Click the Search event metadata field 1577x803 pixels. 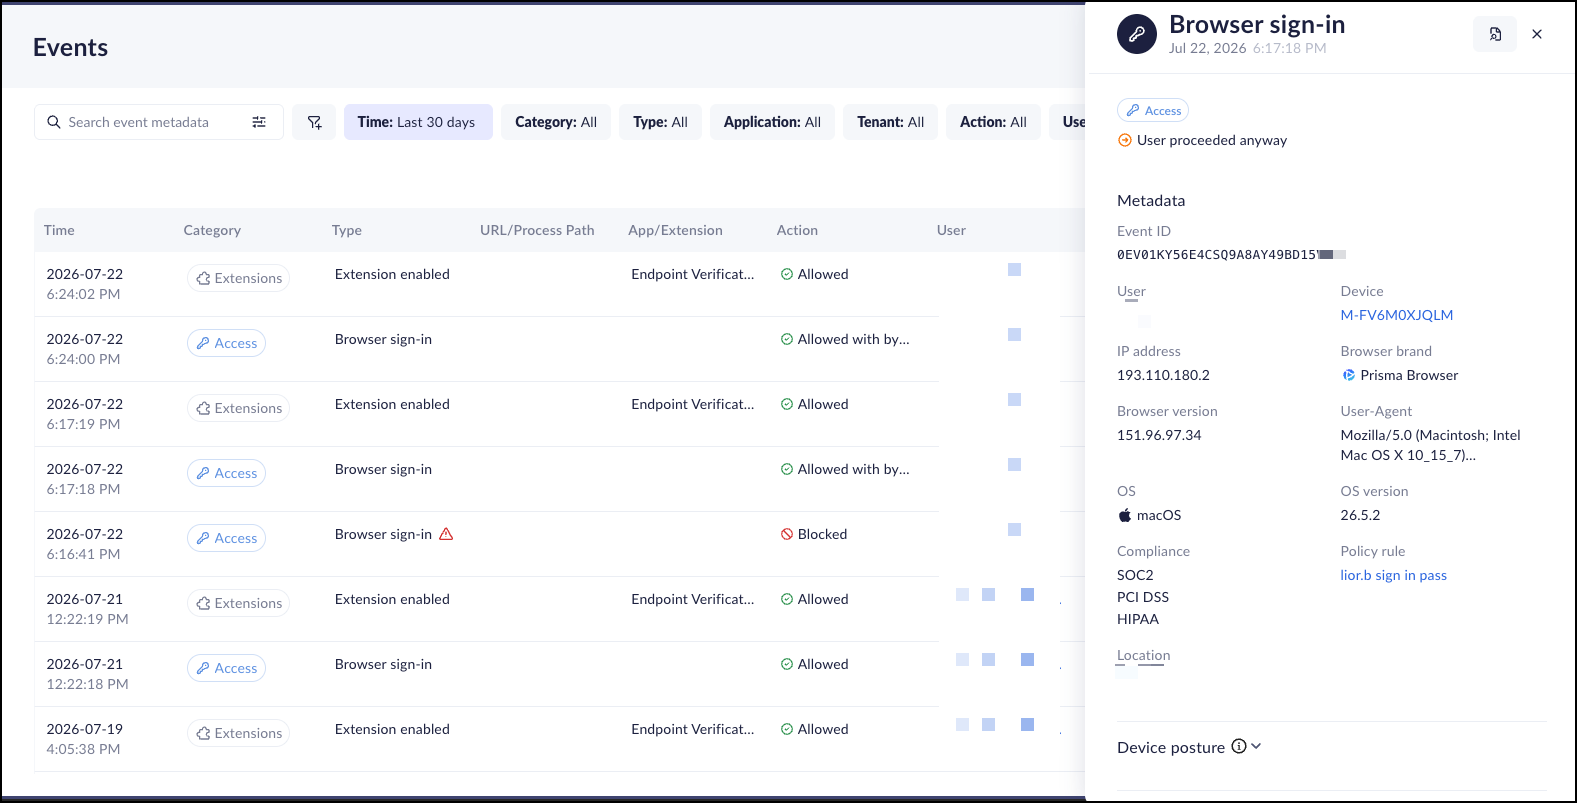tap(159, 122)
